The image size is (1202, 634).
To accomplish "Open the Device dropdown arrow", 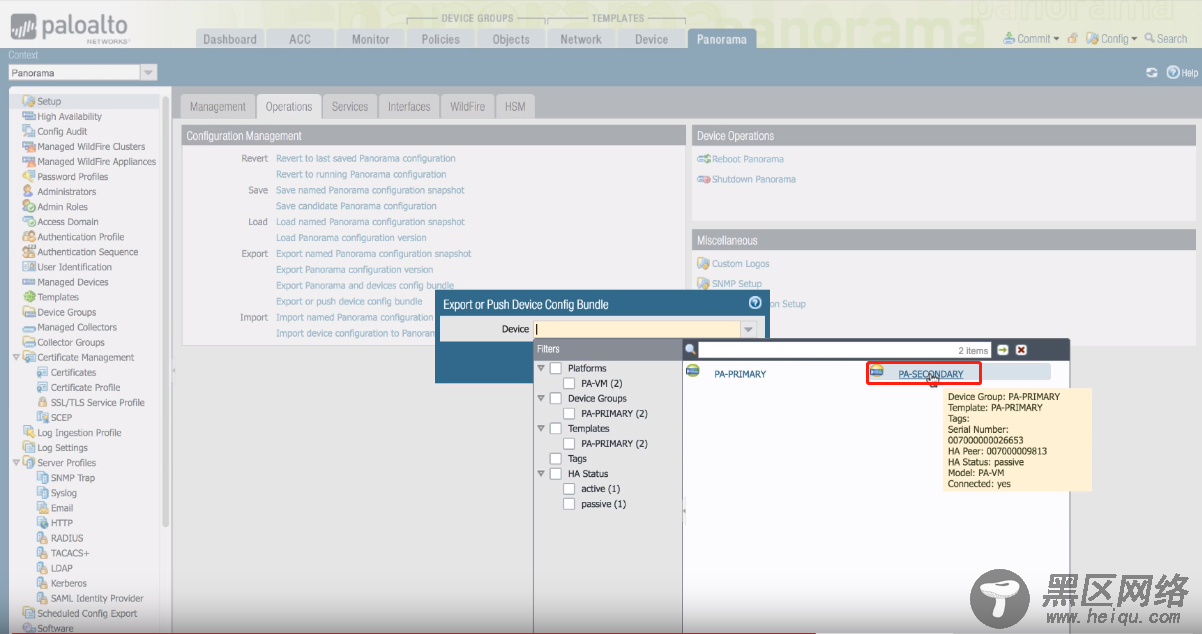I will click(748, 329).
